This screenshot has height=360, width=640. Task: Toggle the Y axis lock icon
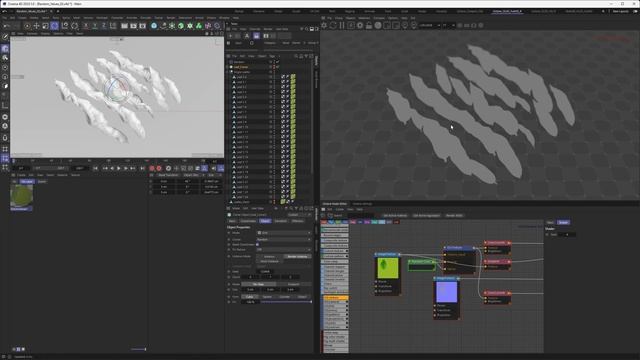(95, 26)
